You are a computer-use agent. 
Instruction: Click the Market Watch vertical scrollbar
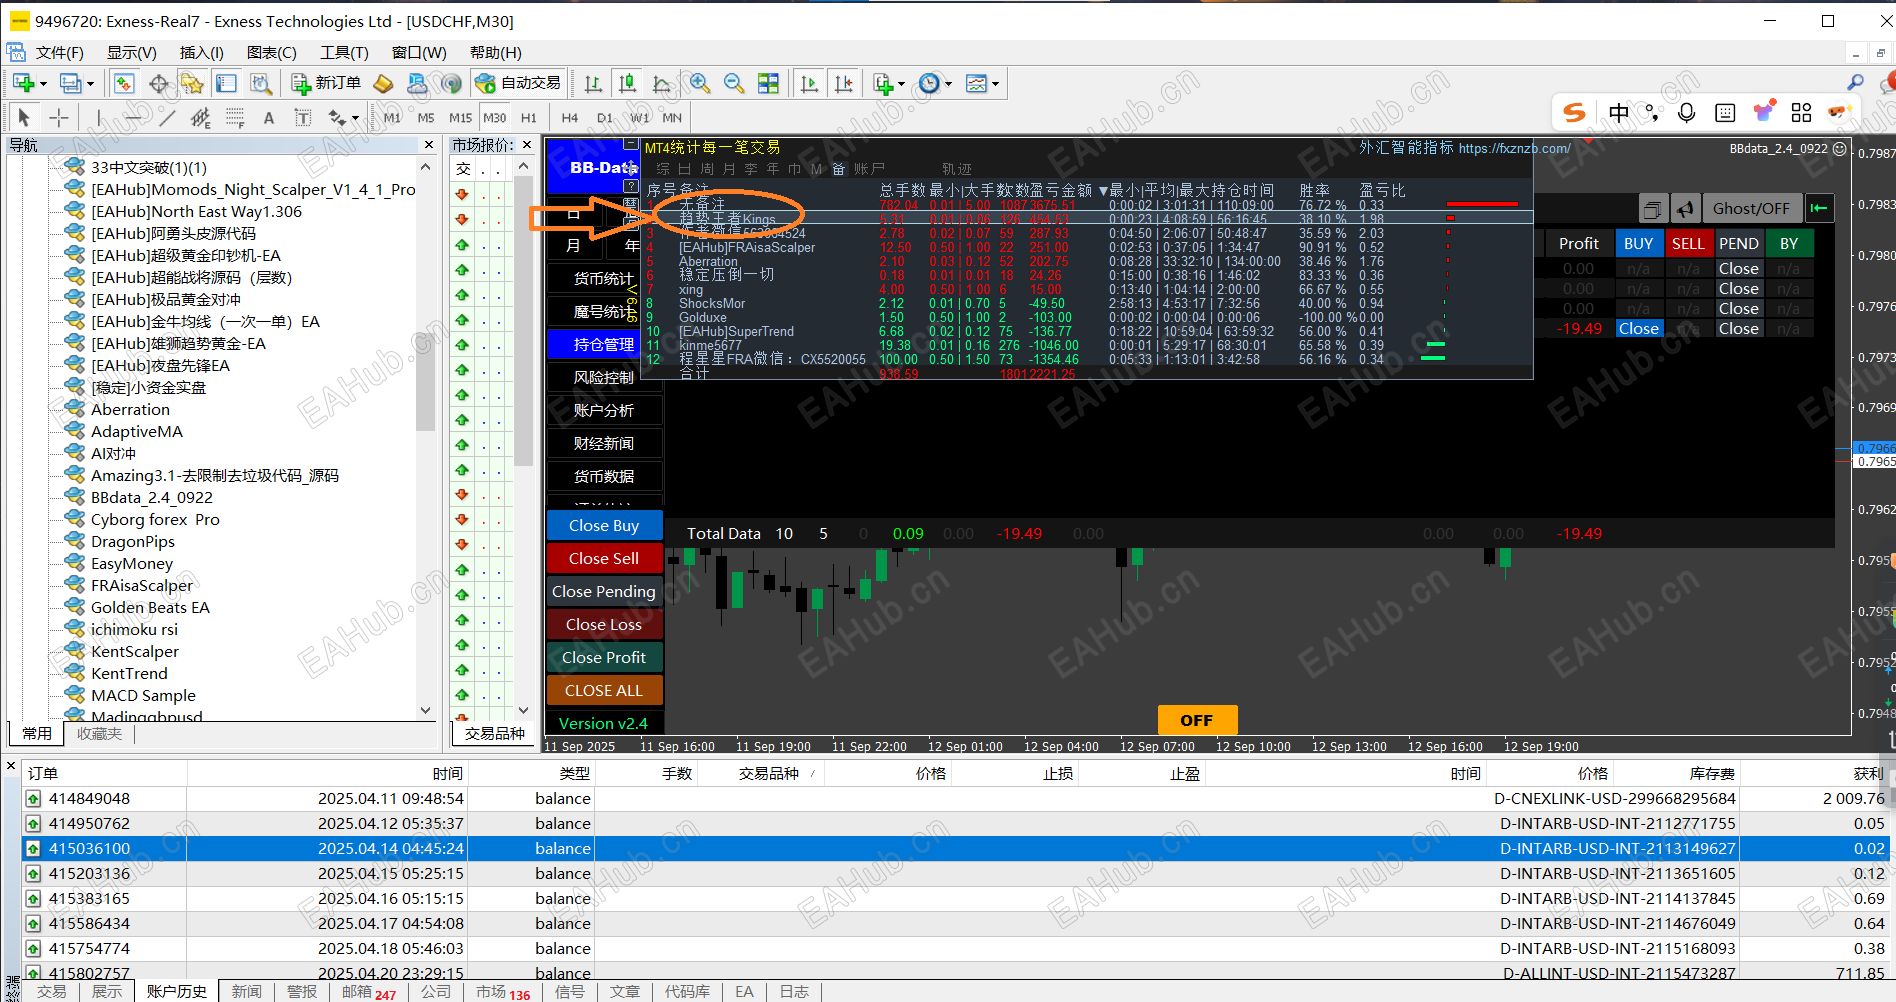coord(524,320)
